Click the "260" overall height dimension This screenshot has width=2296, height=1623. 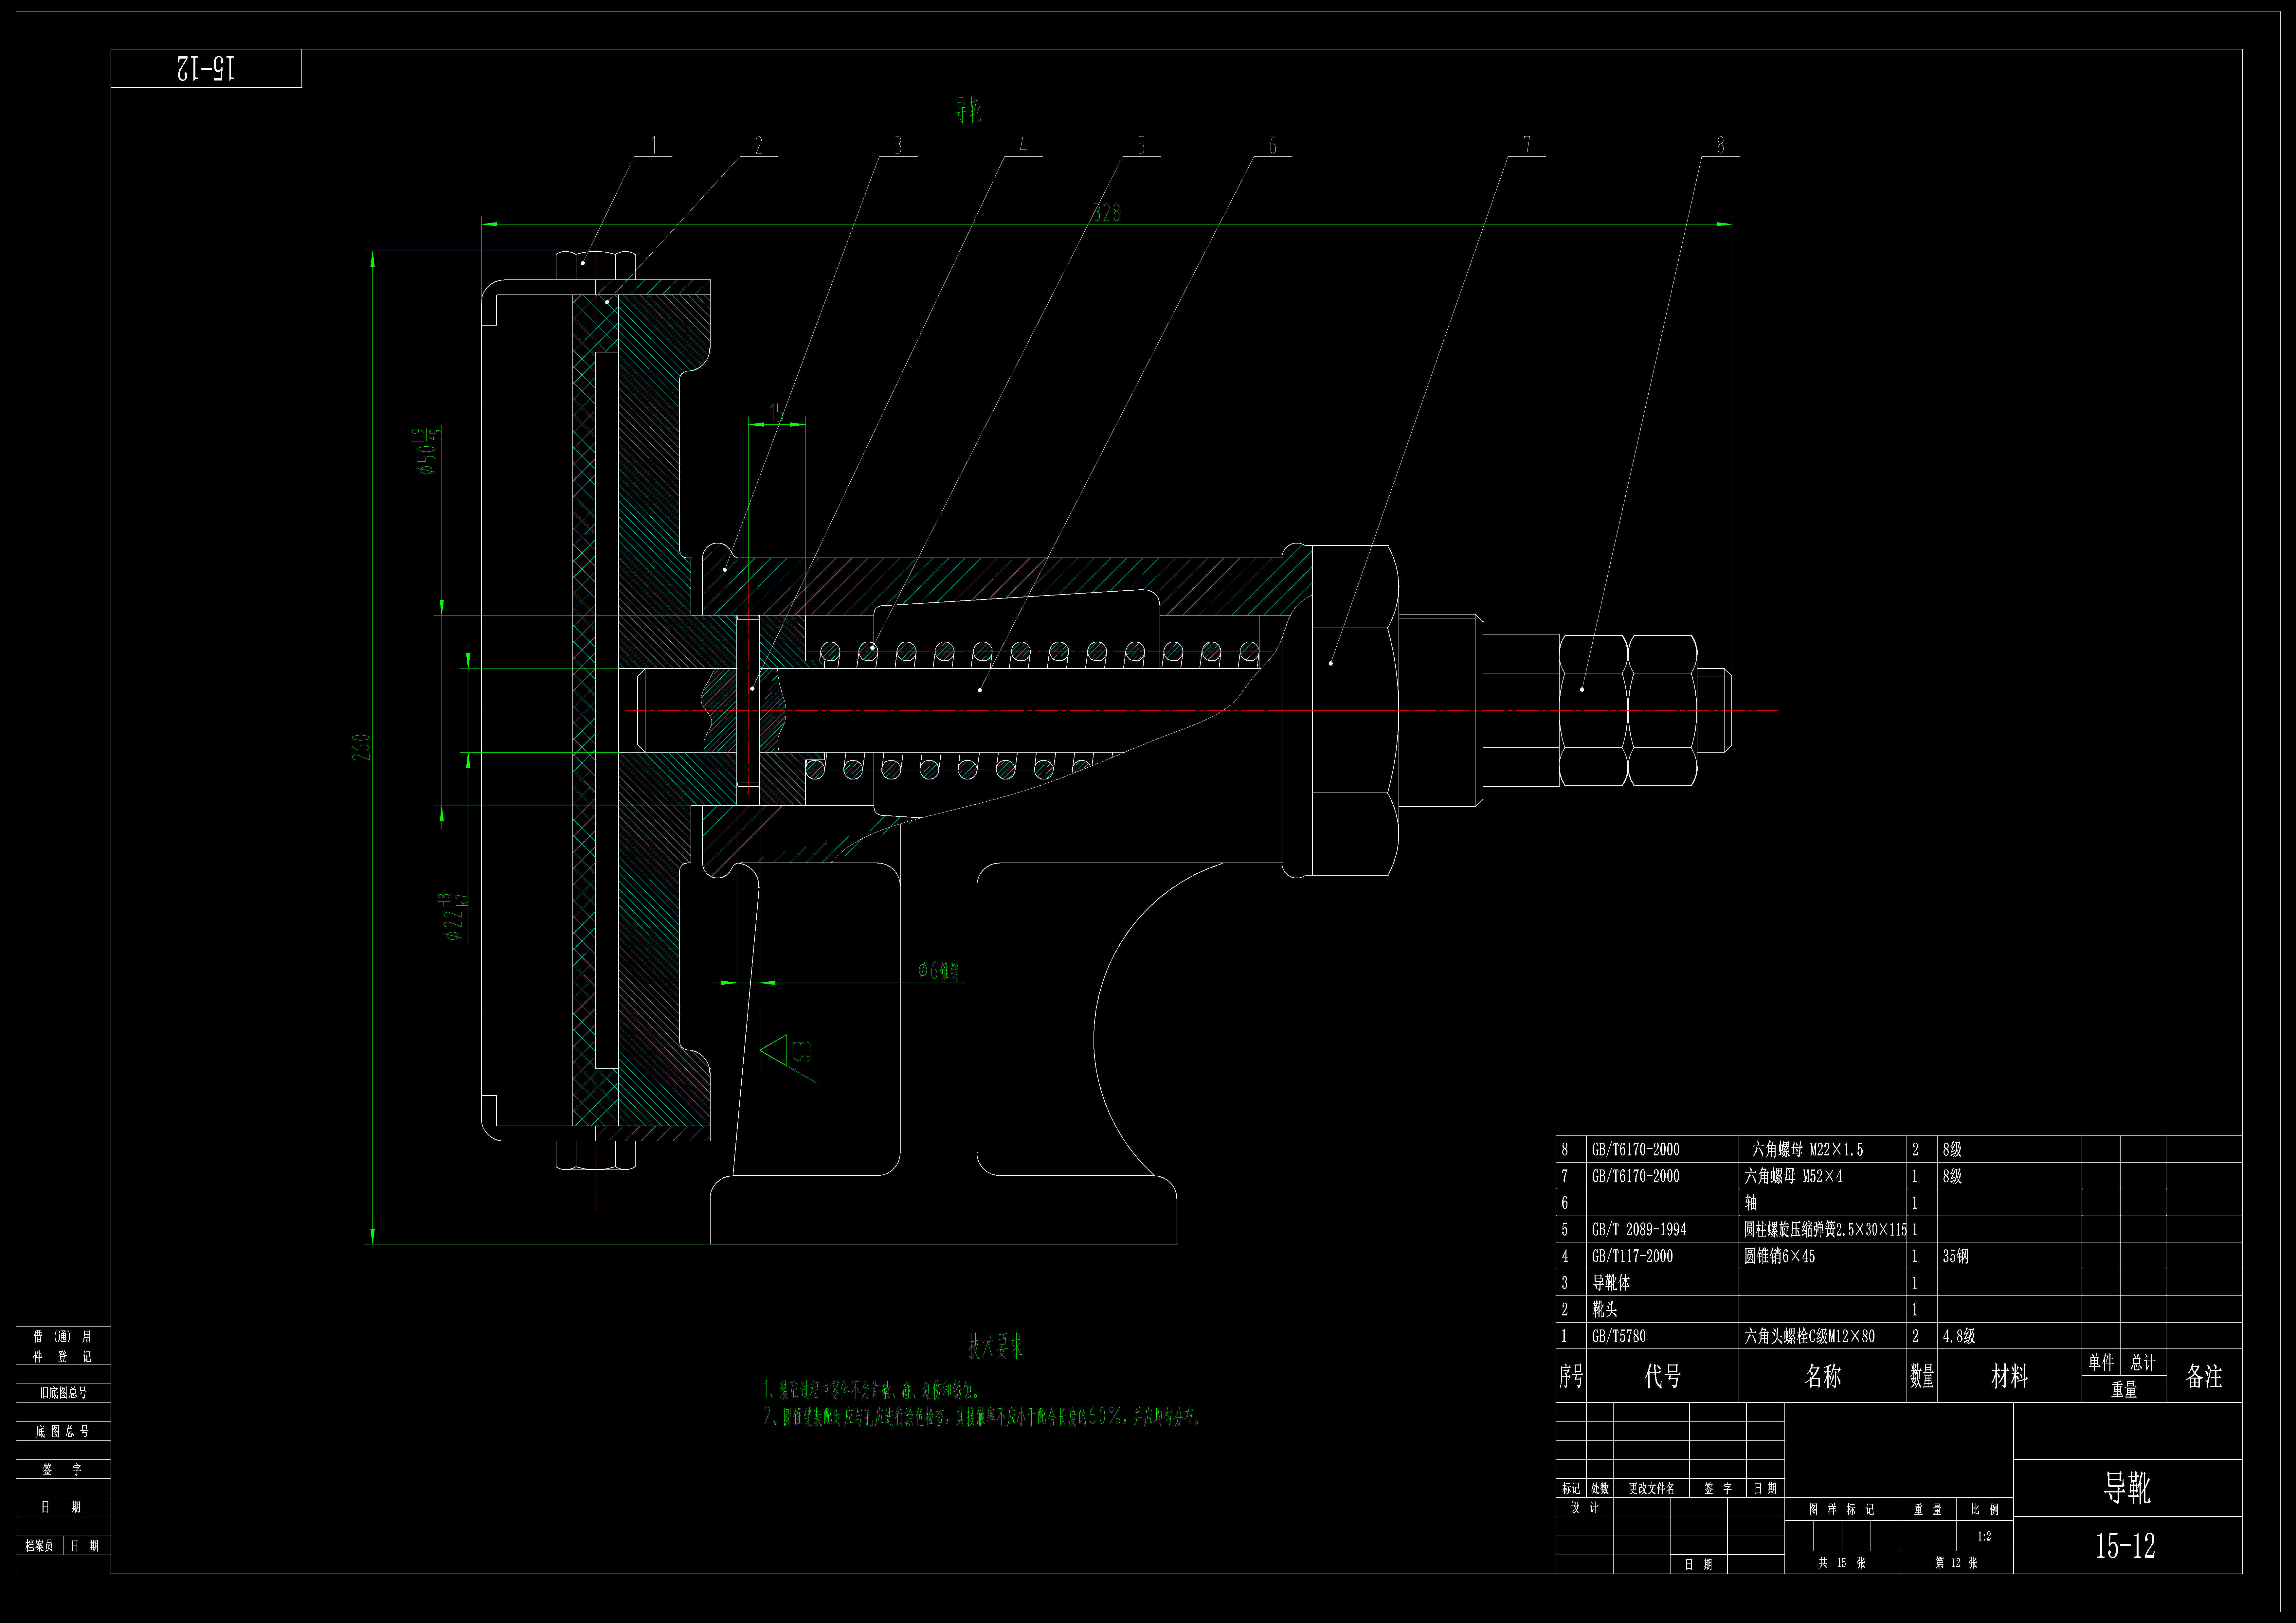click(361, 747)
